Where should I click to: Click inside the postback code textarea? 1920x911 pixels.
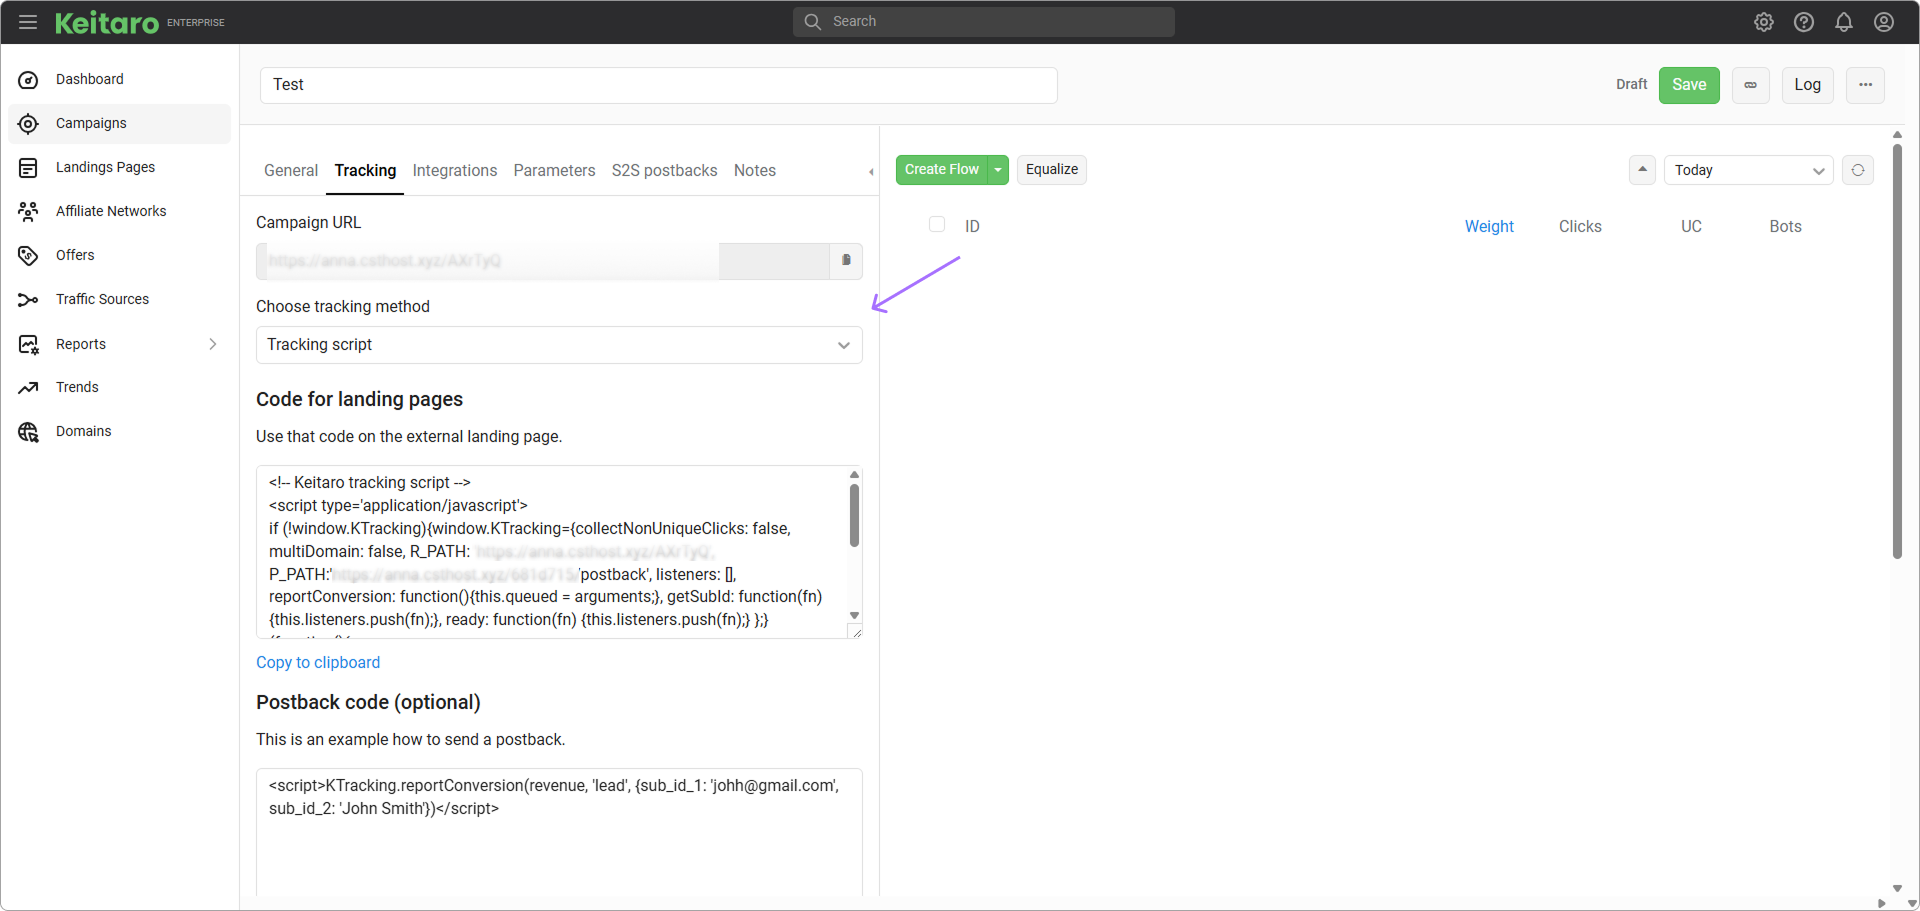[x=559, y=832]
